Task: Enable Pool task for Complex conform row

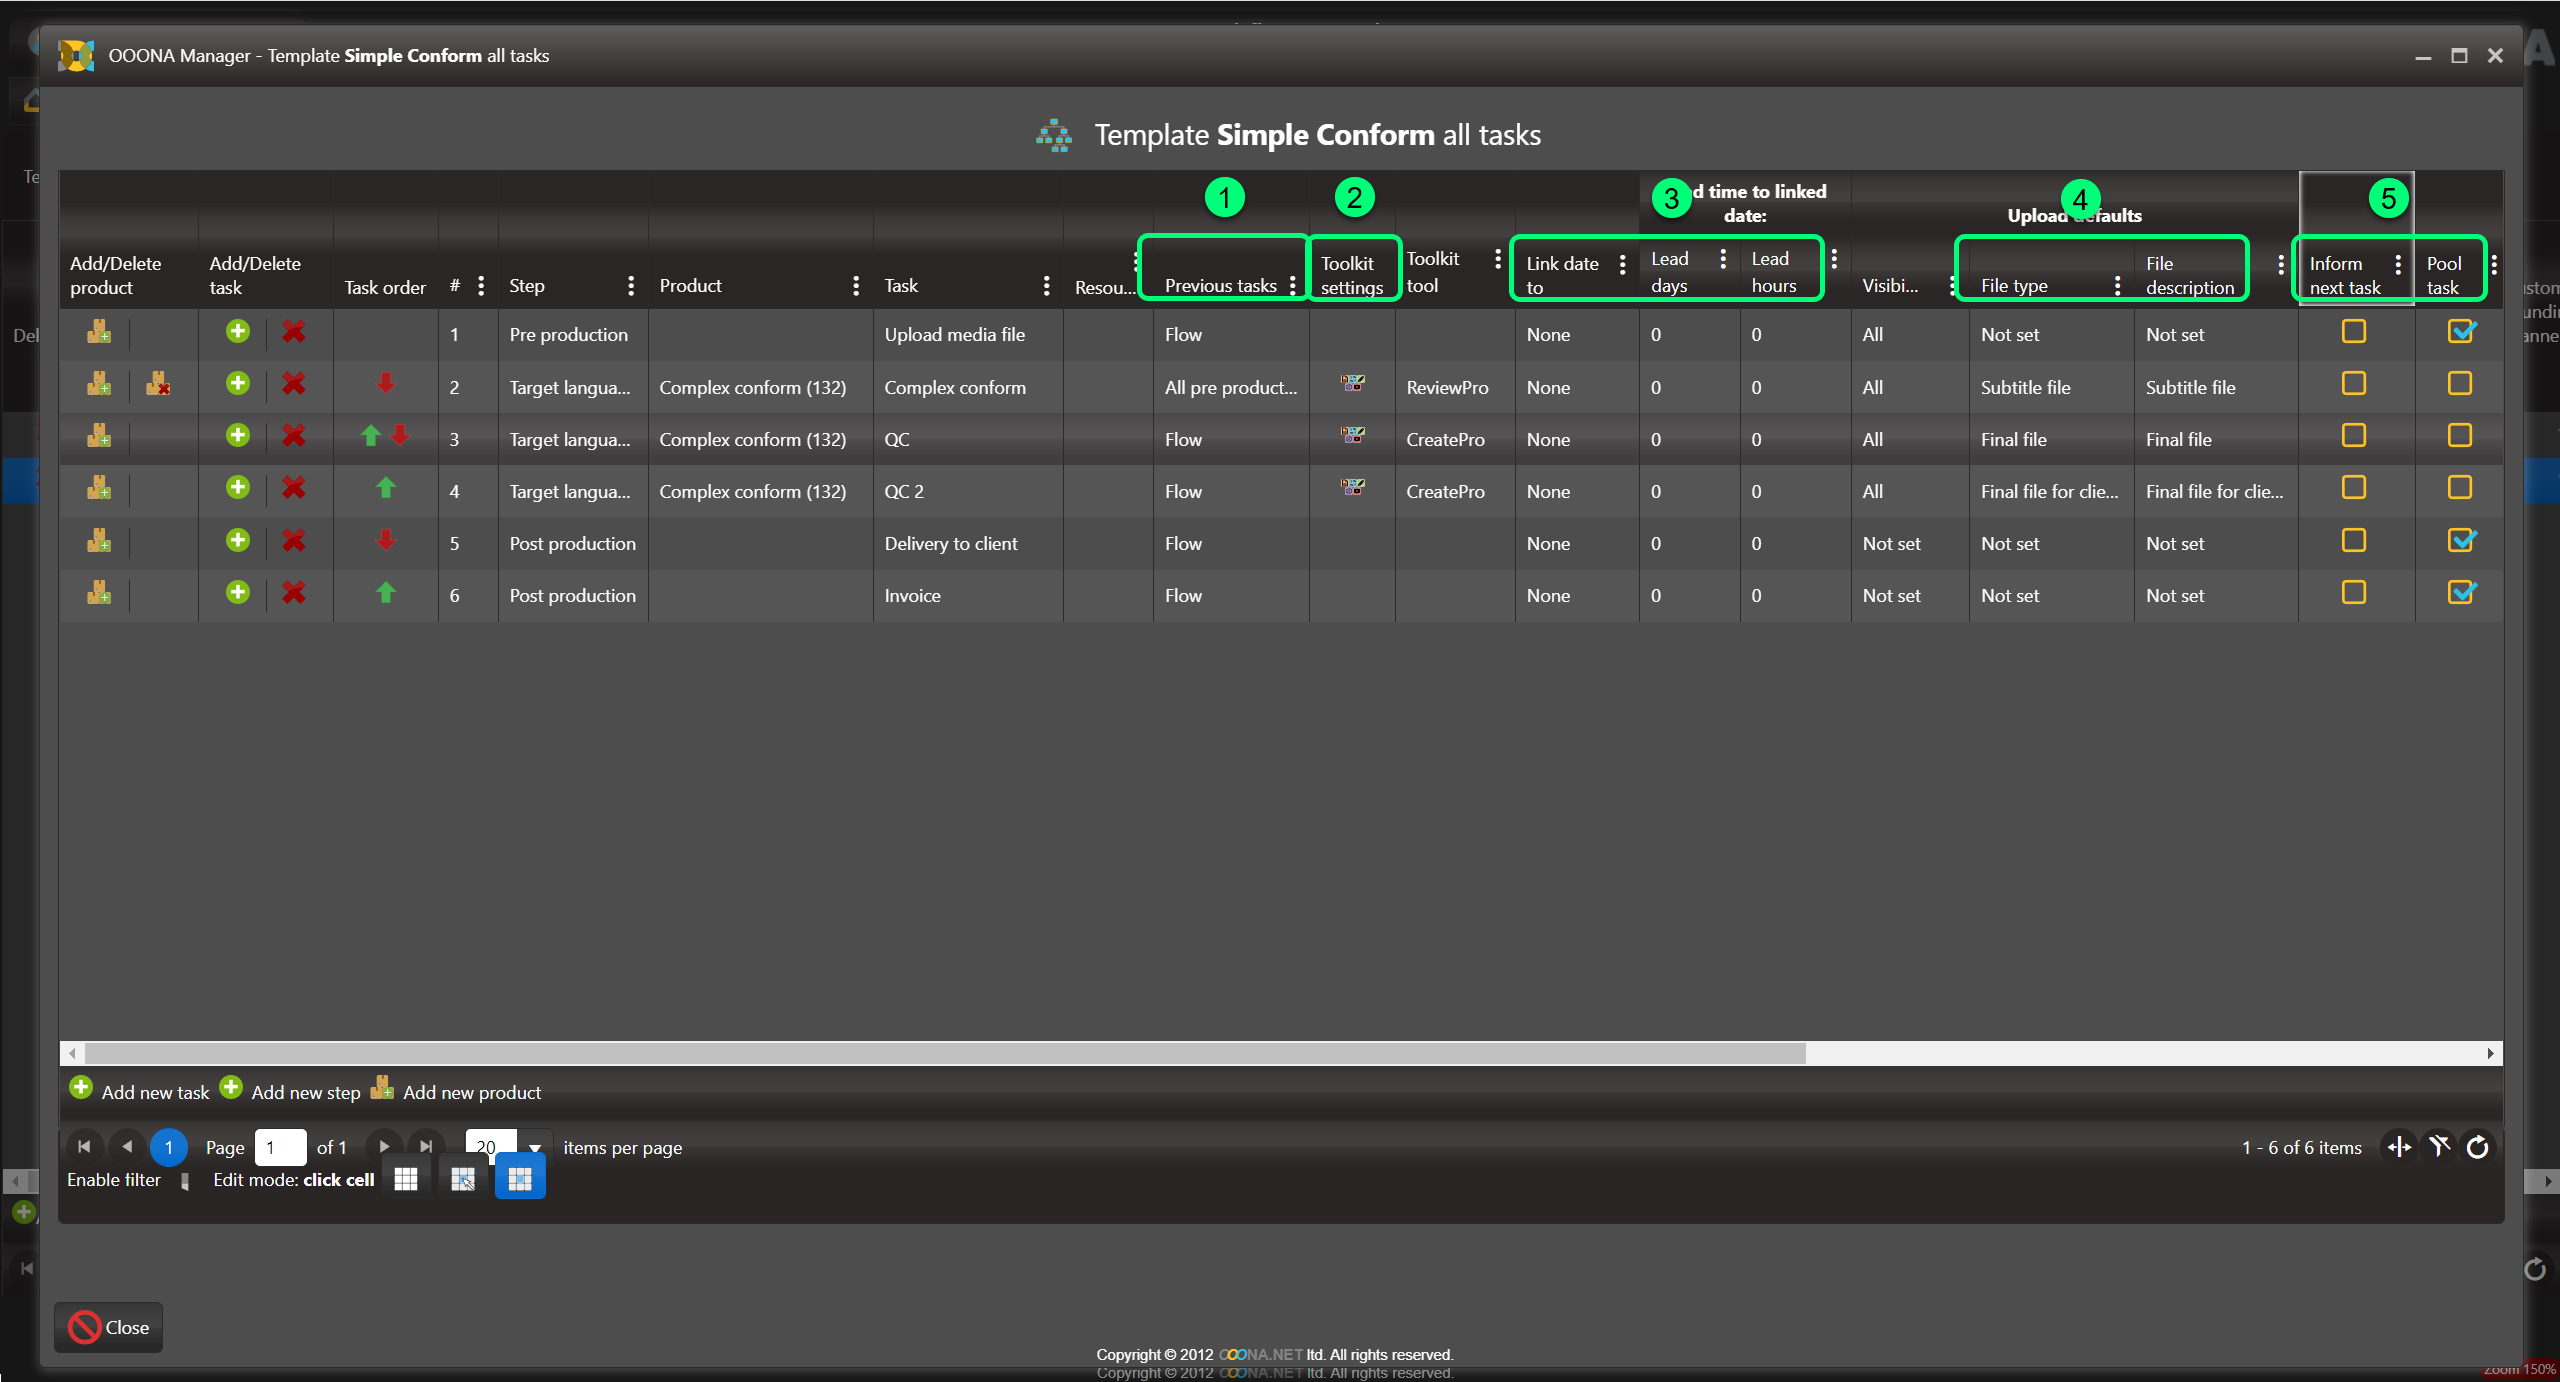Action: point(2460,384)
